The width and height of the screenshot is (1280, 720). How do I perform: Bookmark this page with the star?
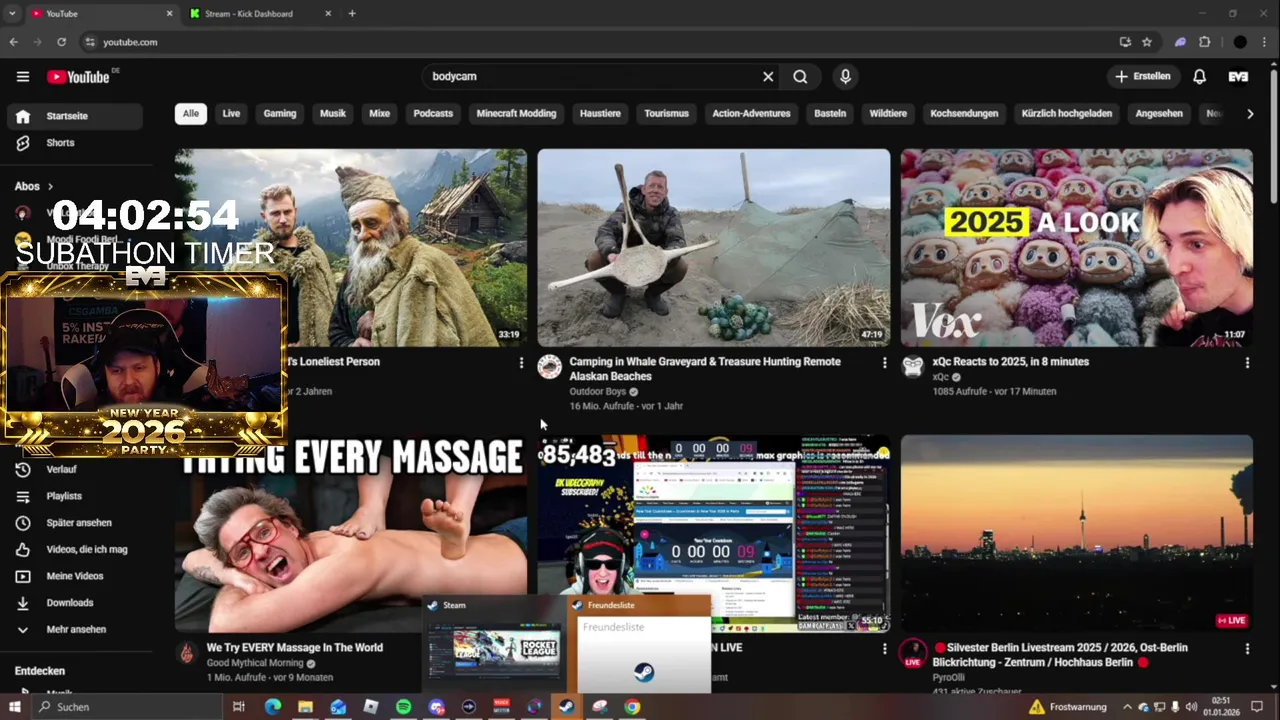(1147, 42)
